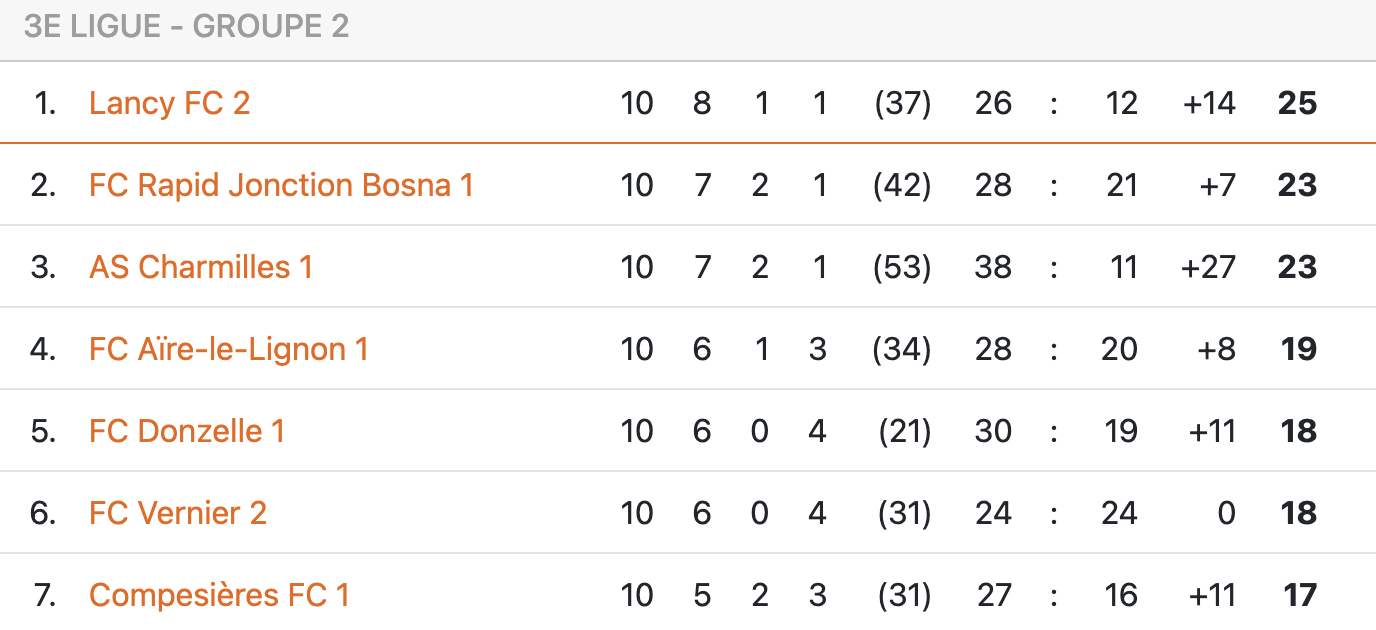This screenshot has height=630, width=1376.
Task: Click the Compesières FC 1 team name
Action: click(219, 595)
